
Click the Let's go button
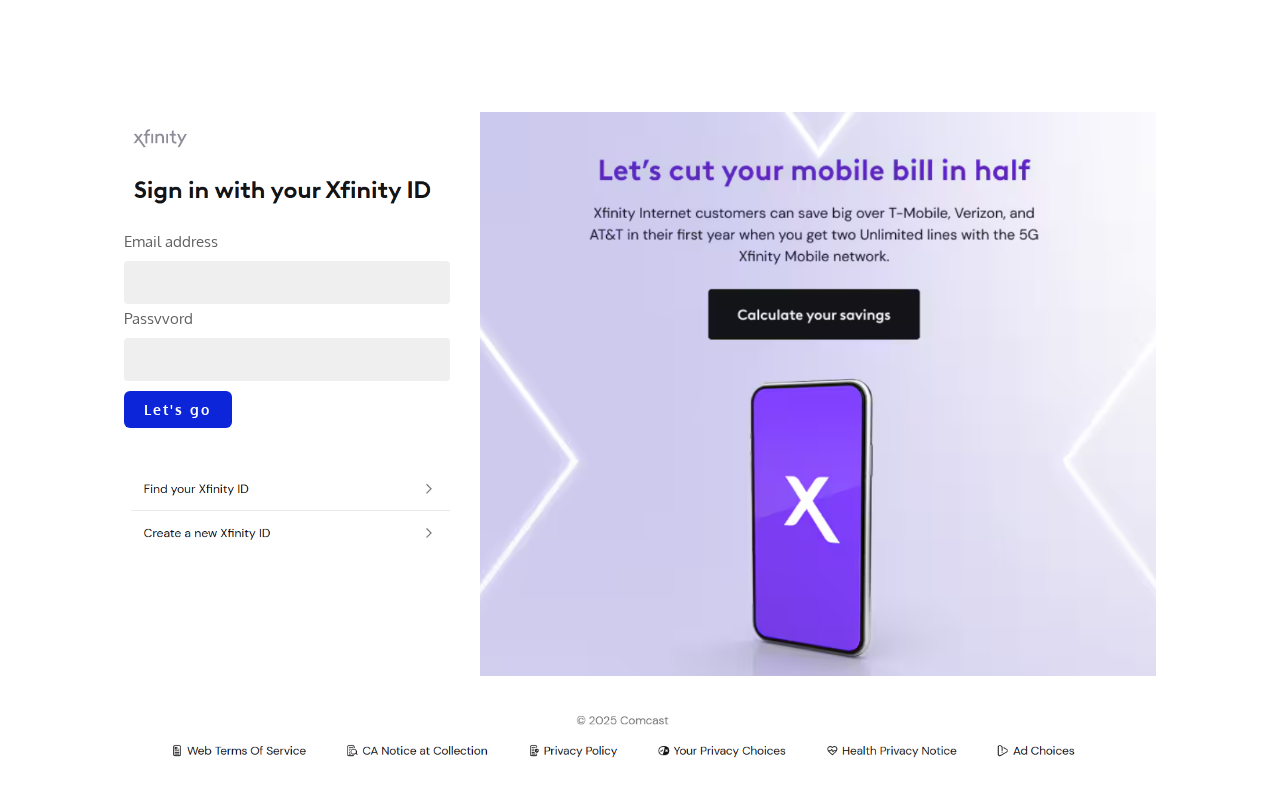click(178, 409)
